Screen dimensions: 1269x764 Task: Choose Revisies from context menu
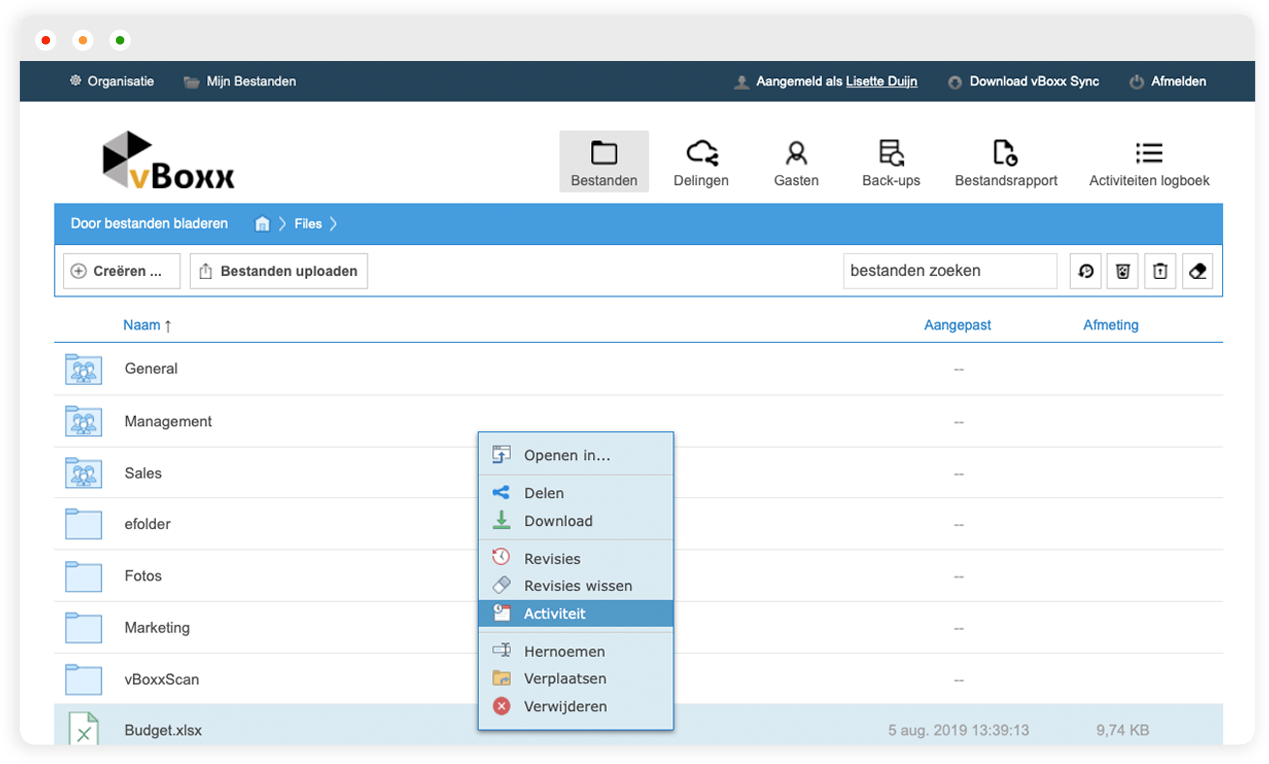[576, 559]
